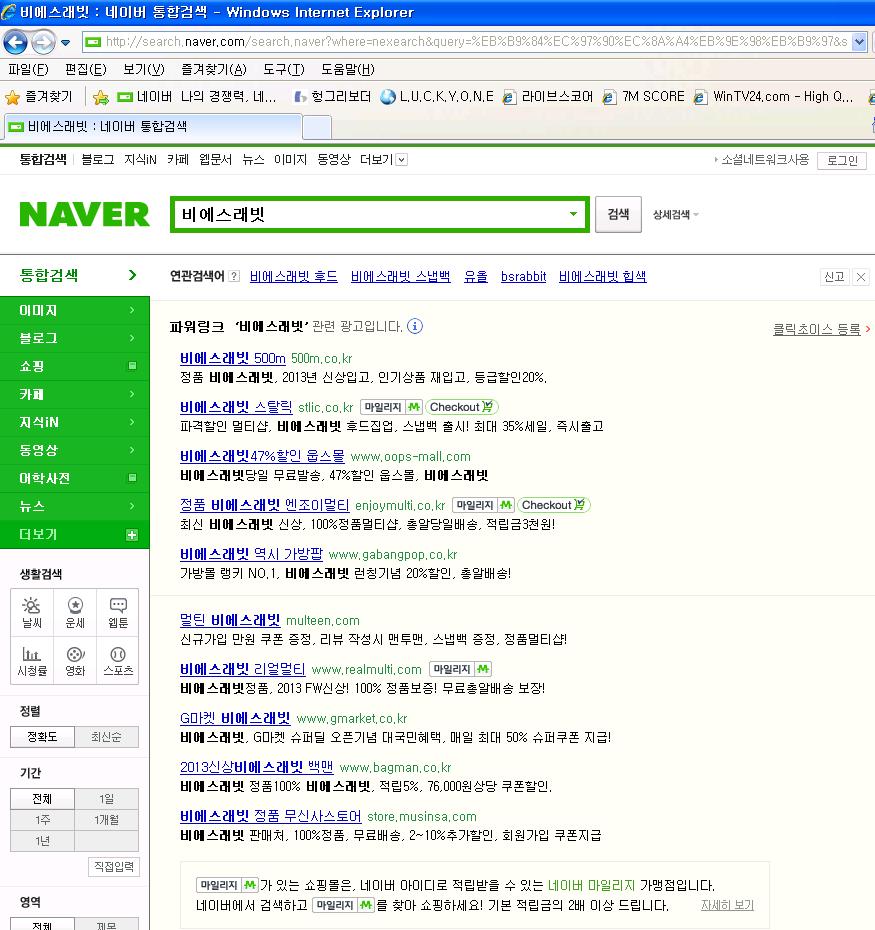Open the L.U.C.K.Y.O.N.E bookmark

click(x=437, y=97)
